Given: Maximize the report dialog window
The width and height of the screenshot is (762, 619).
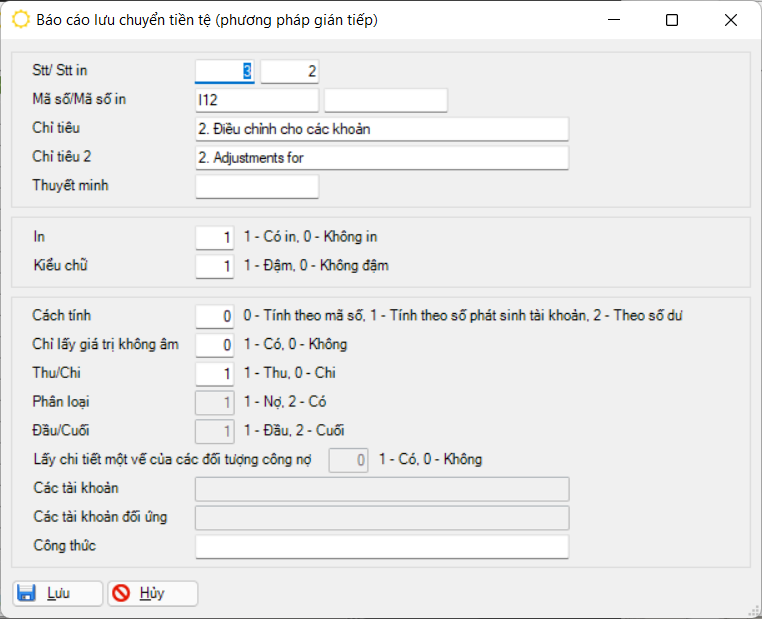Looking at the screenshot, I should pos(672,20).
